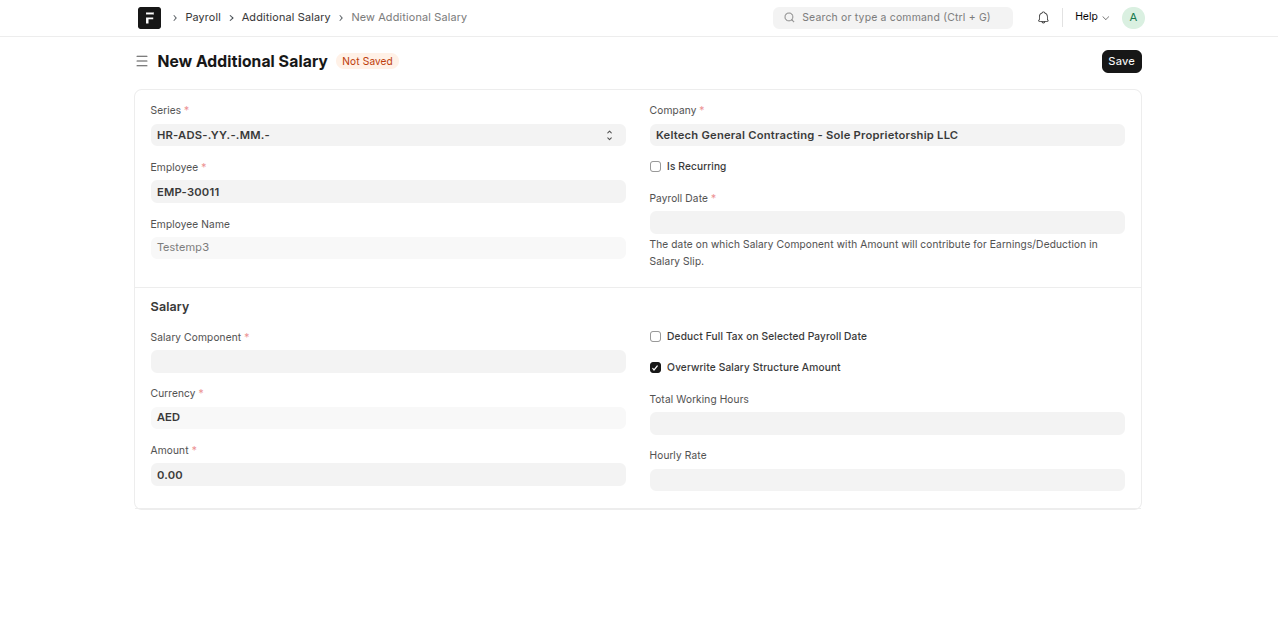Open the notifications bell icon

tap(1043, 18)
